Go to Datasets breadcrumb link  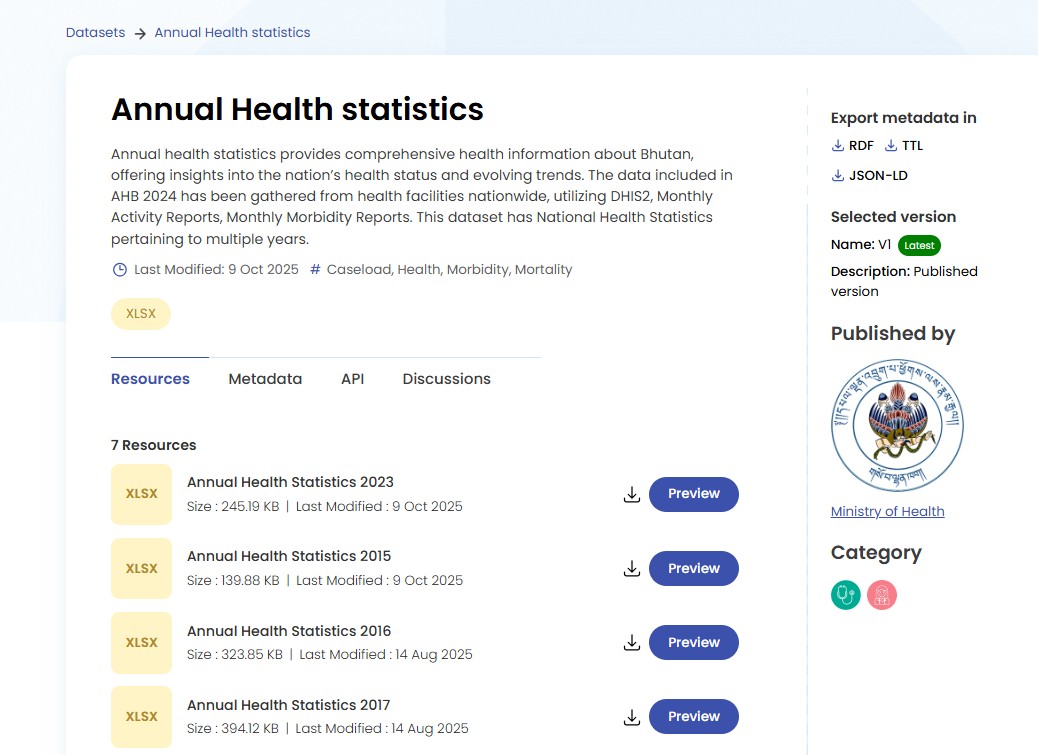[95, 33]
